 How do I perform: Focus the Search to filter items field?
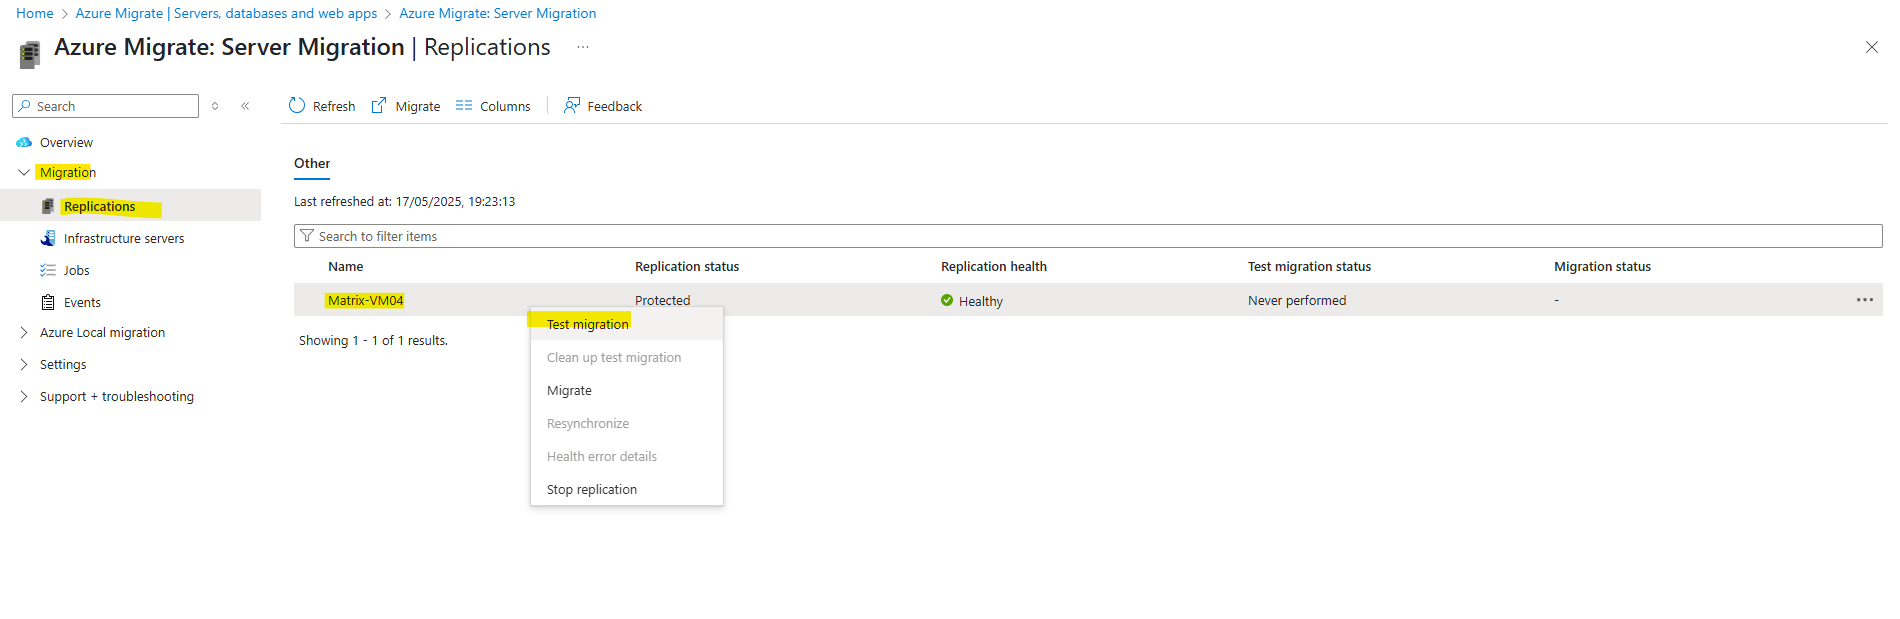(1088, 236)
